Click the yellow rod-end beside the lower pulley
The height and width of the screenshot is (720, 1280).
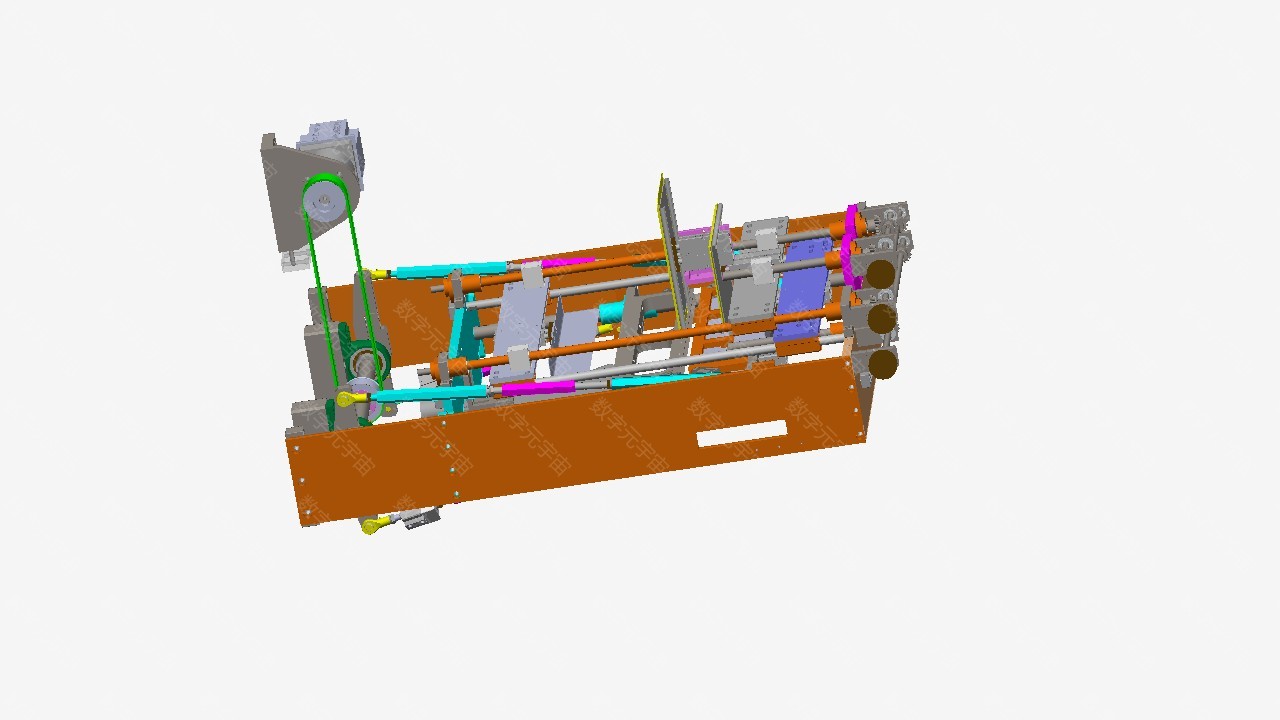pos(349,399)
